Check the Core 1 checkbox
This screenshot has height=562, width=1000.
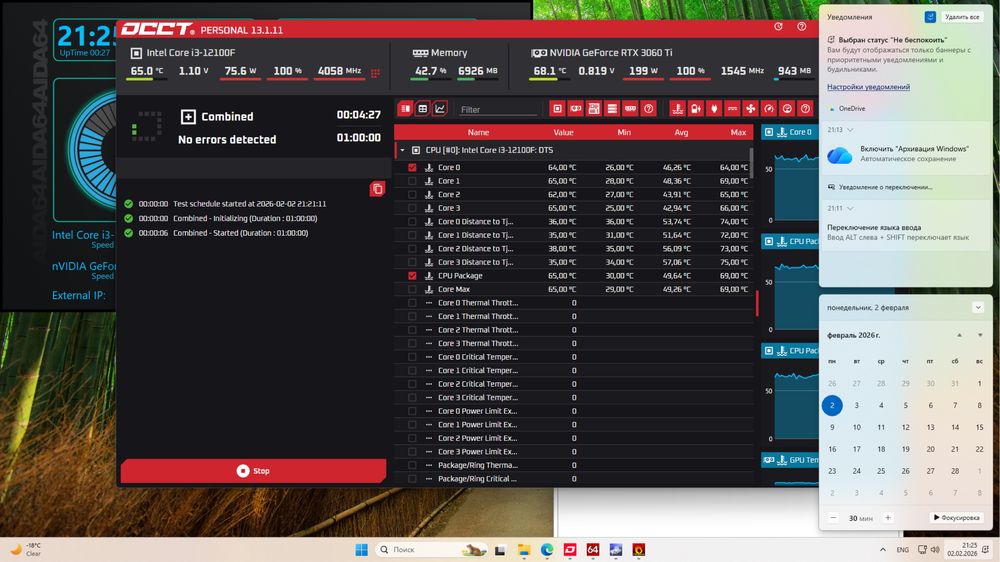(412, 181)
